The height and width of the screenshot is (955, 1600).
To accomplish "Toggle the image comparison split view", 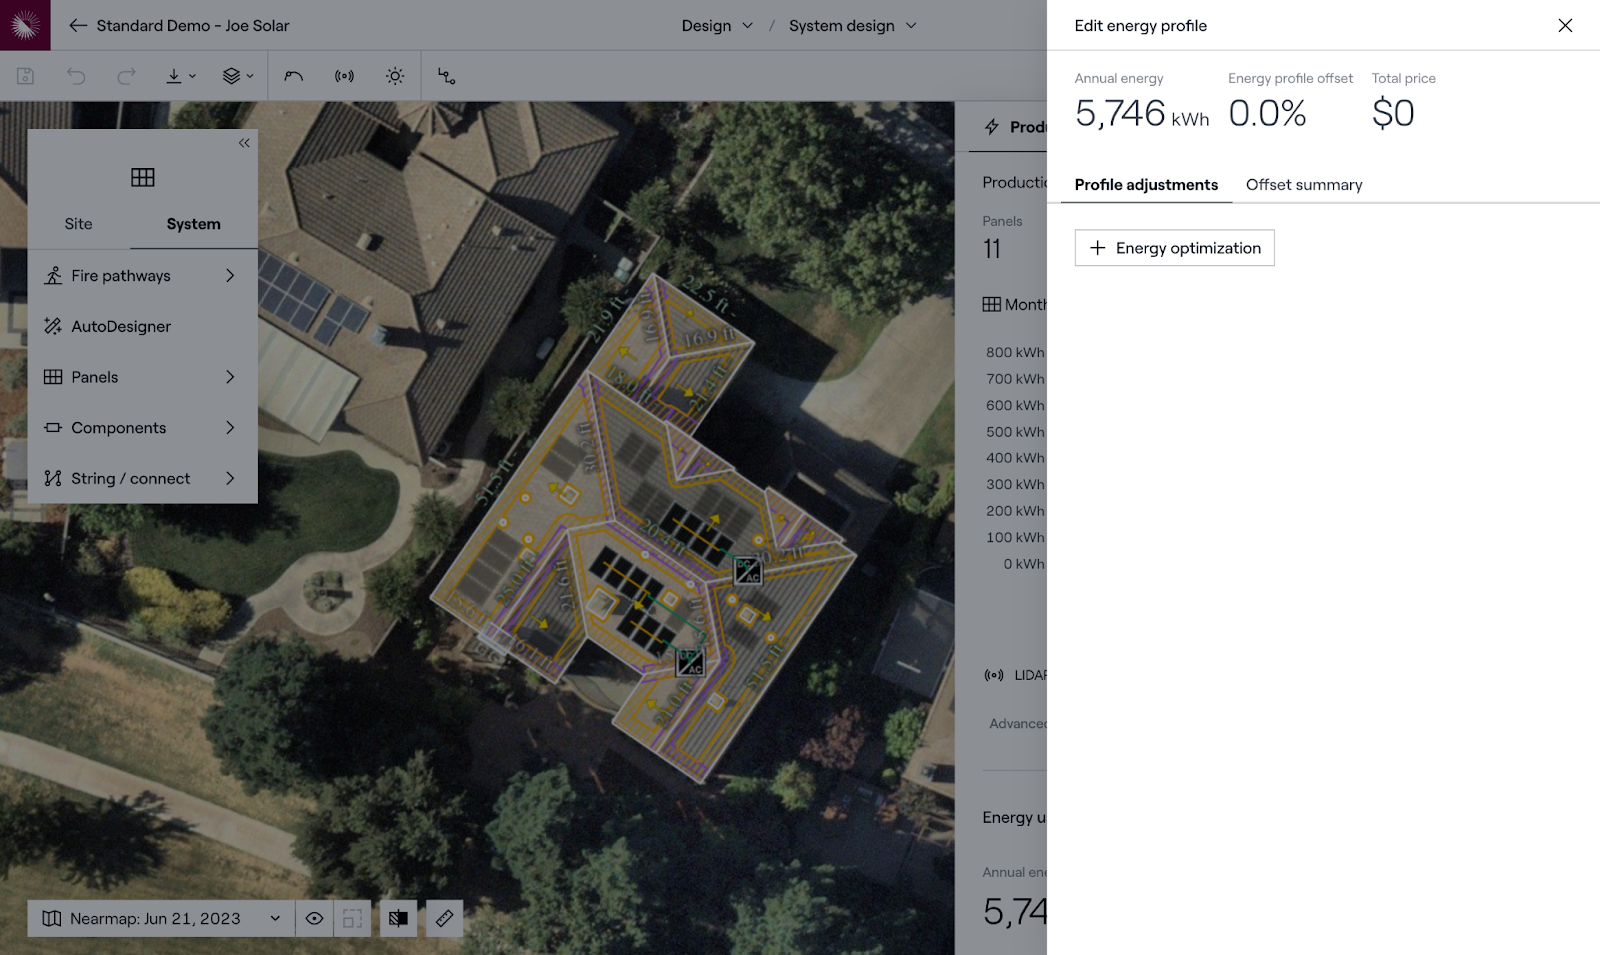I will (398, 918).
